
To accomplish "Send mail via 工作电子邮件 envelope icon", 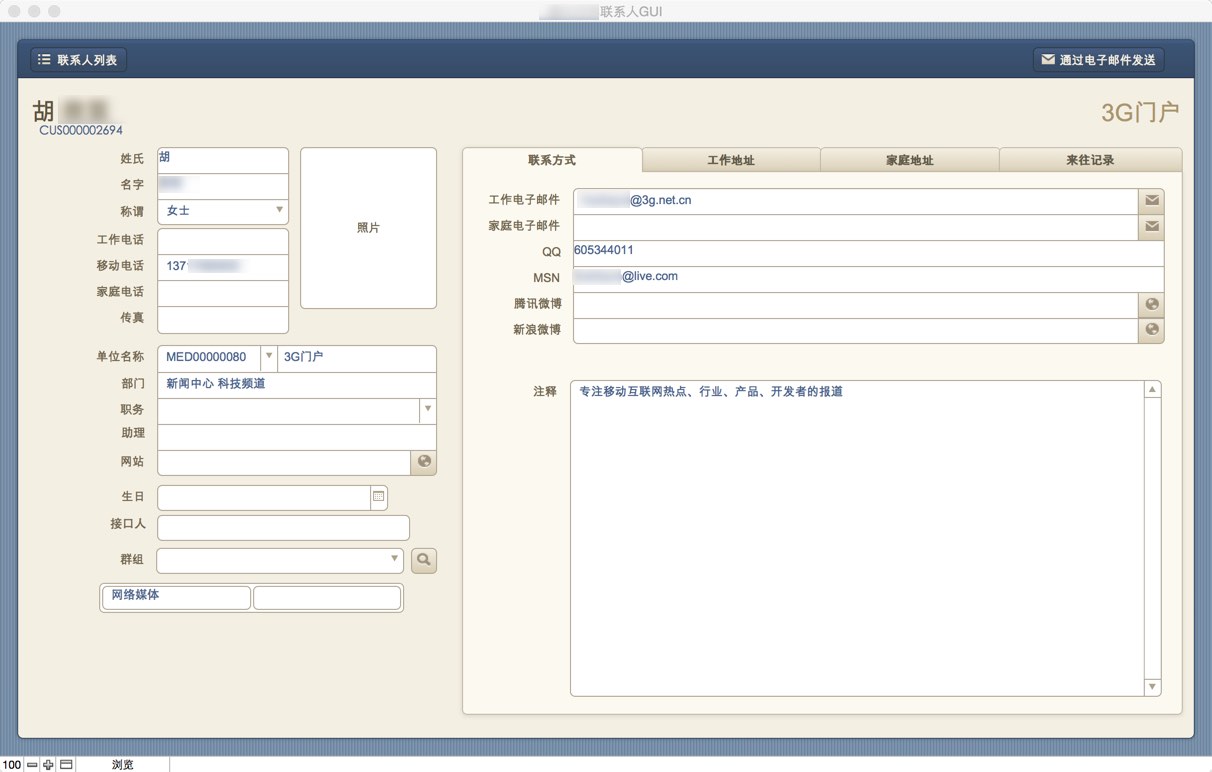I will click(x=1152, y=201).
